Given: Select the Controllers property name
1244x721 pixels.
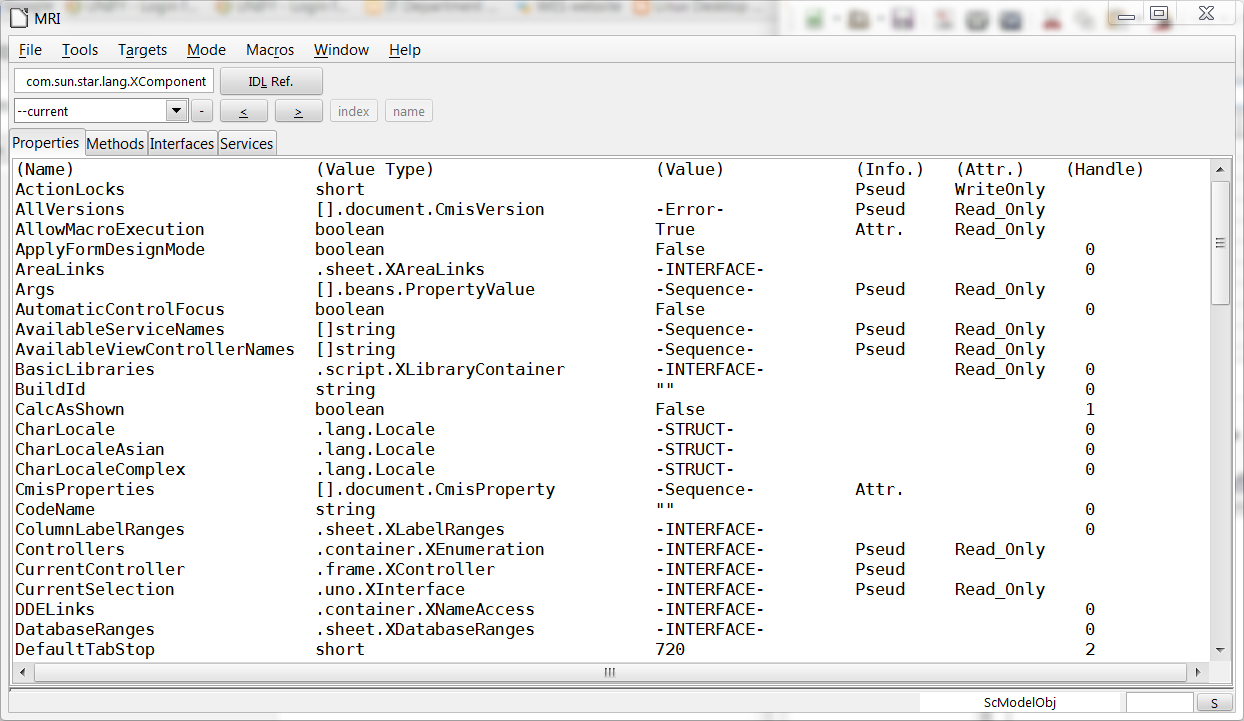Looking at the screenshot, I should [70, 549].
